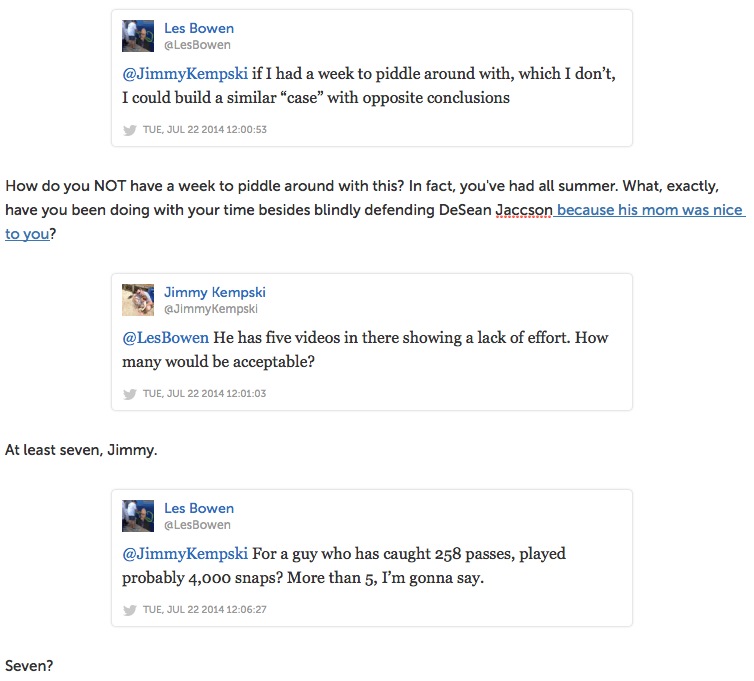This screenshot has height=681, width=754.
Task: Follow @JimmyKempski mention in the 258 passes tweet
Action: coord(185,554)
